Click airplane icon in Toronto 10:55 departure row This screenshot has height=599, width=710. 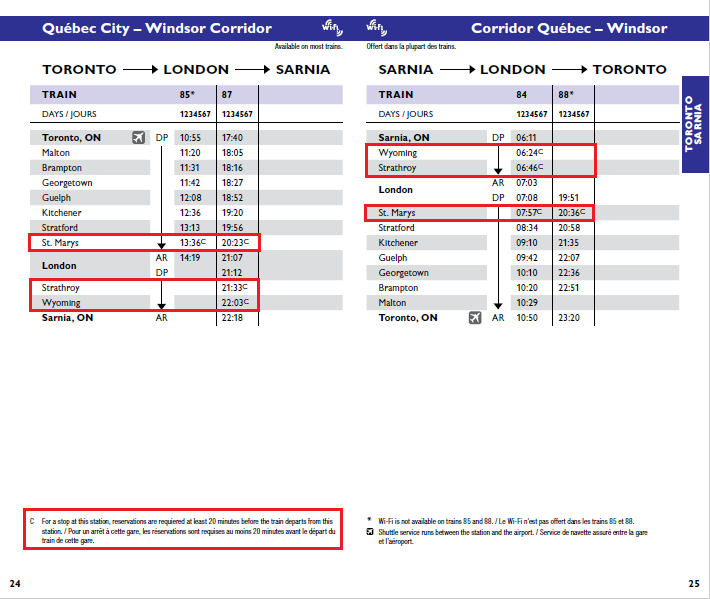[x=139, y=138]
